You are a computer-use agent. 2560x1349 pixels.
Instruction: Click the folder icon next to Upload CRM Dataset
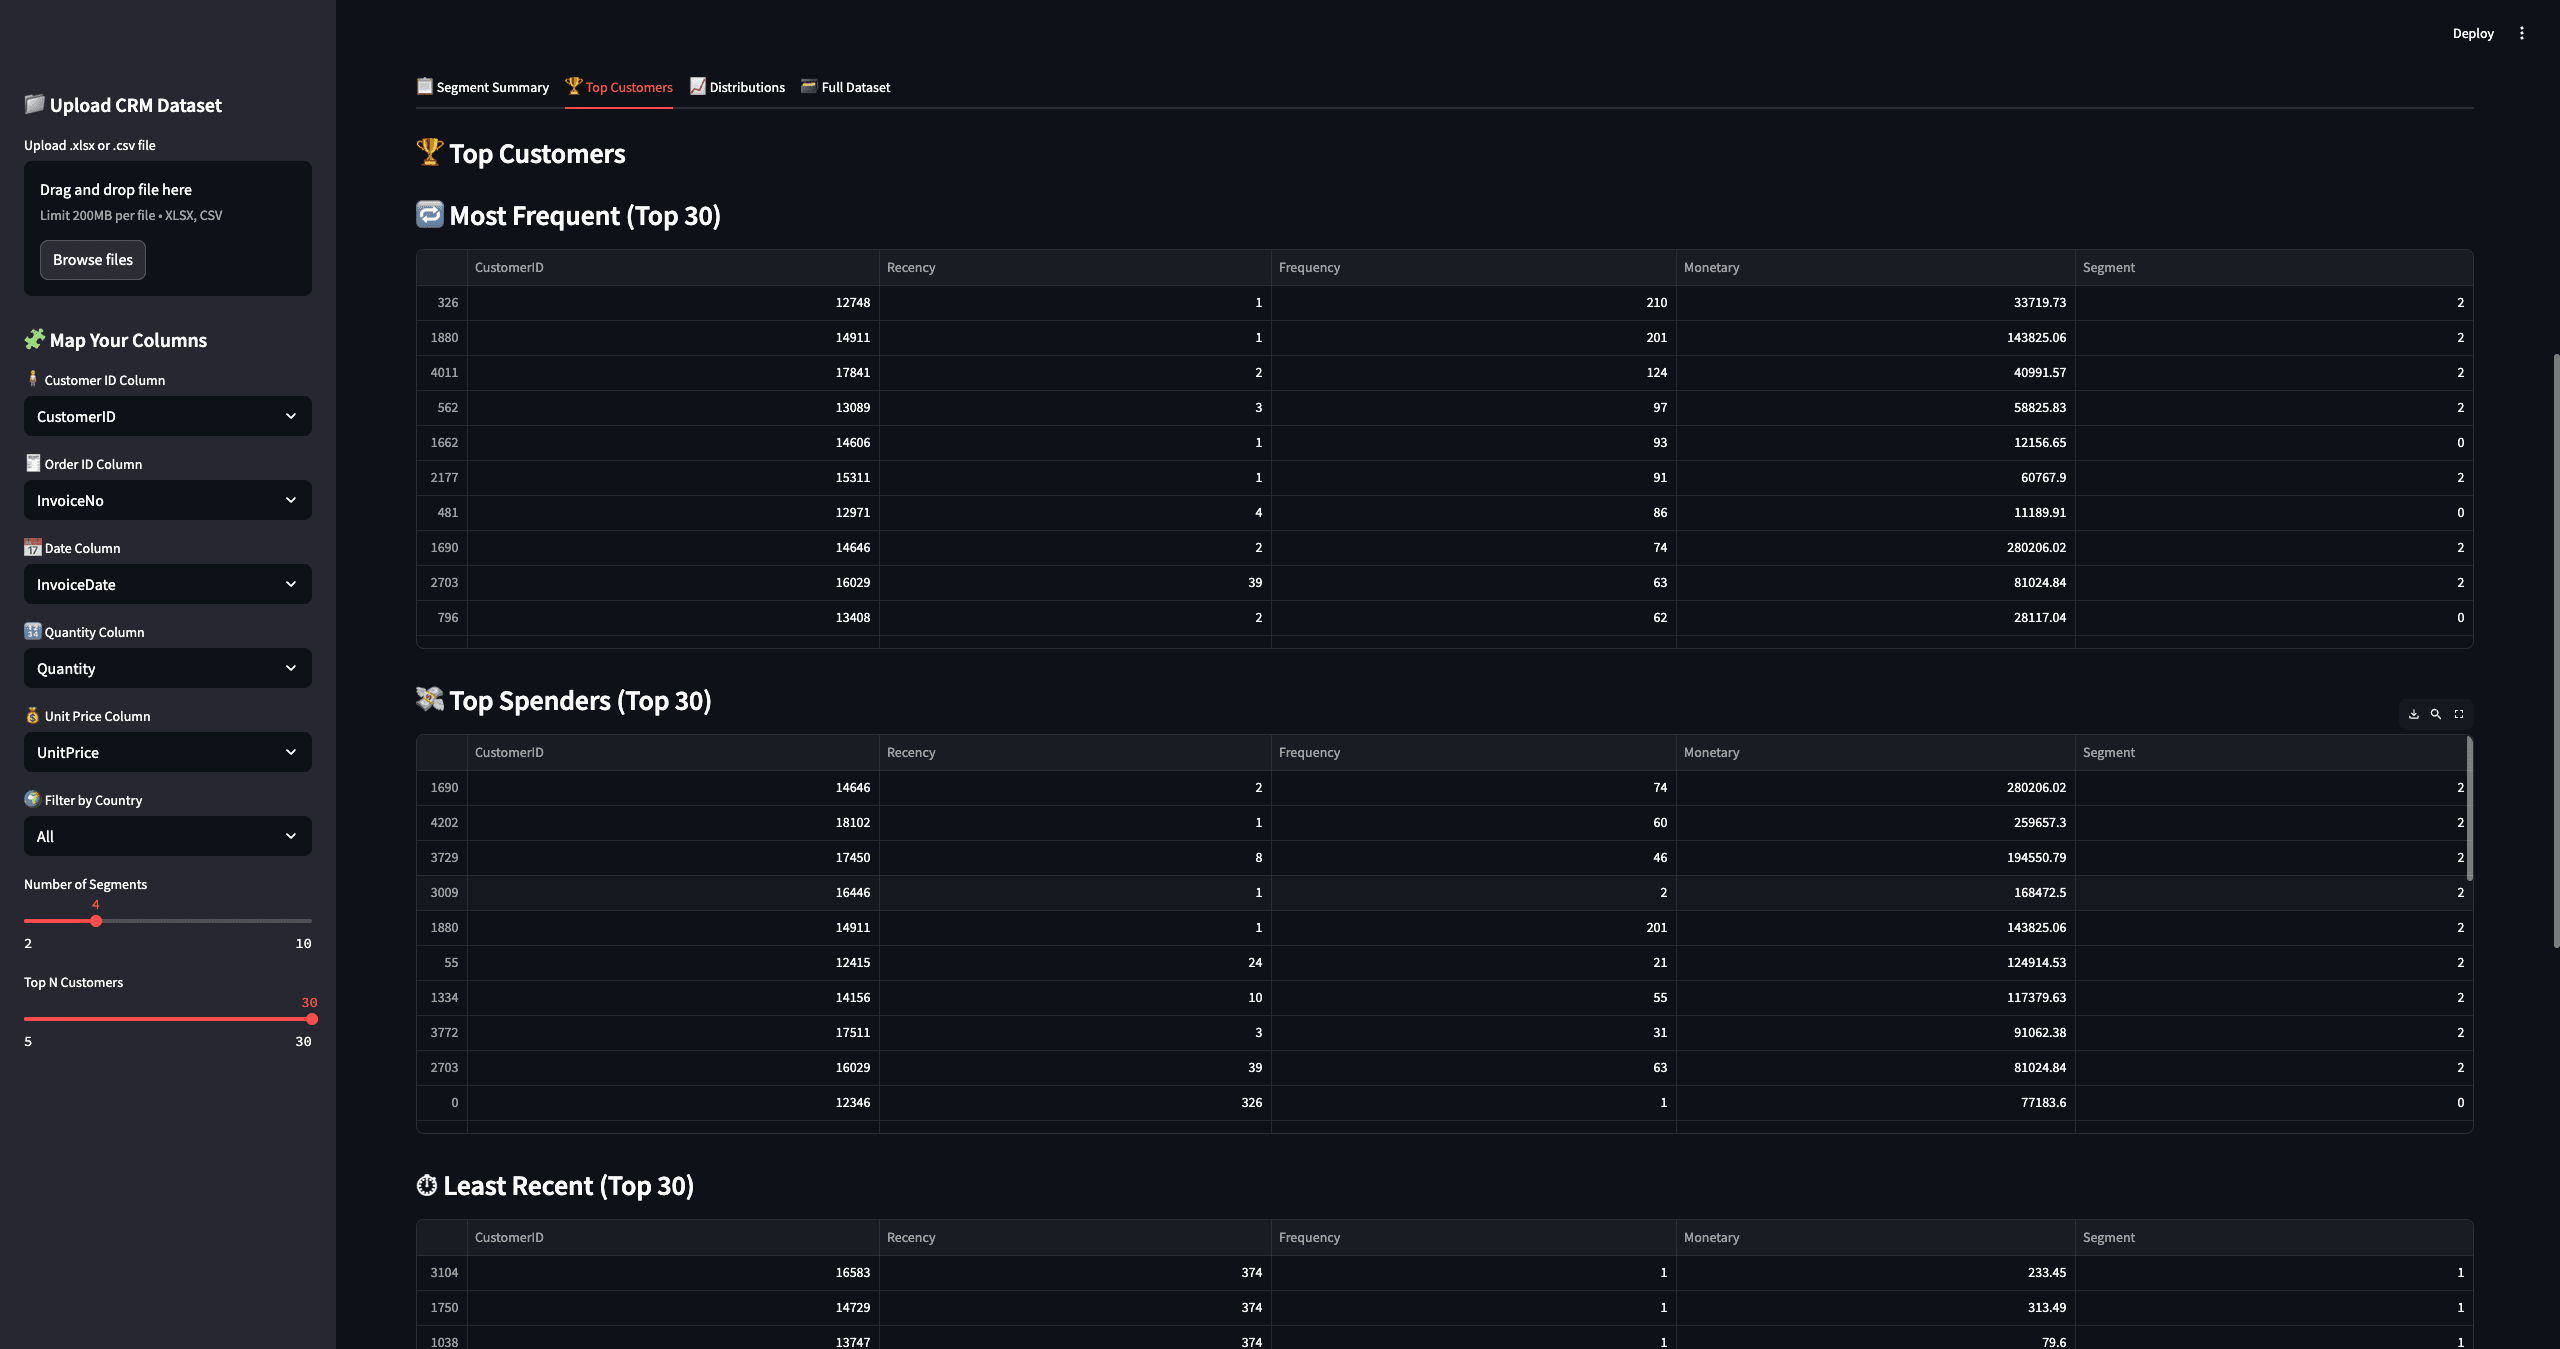coord(33,104)
